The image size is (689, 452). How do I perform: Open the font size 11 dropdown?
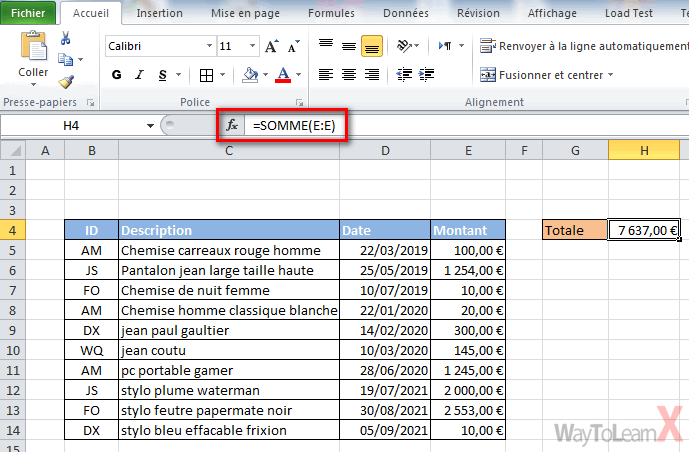coord(252,46)
